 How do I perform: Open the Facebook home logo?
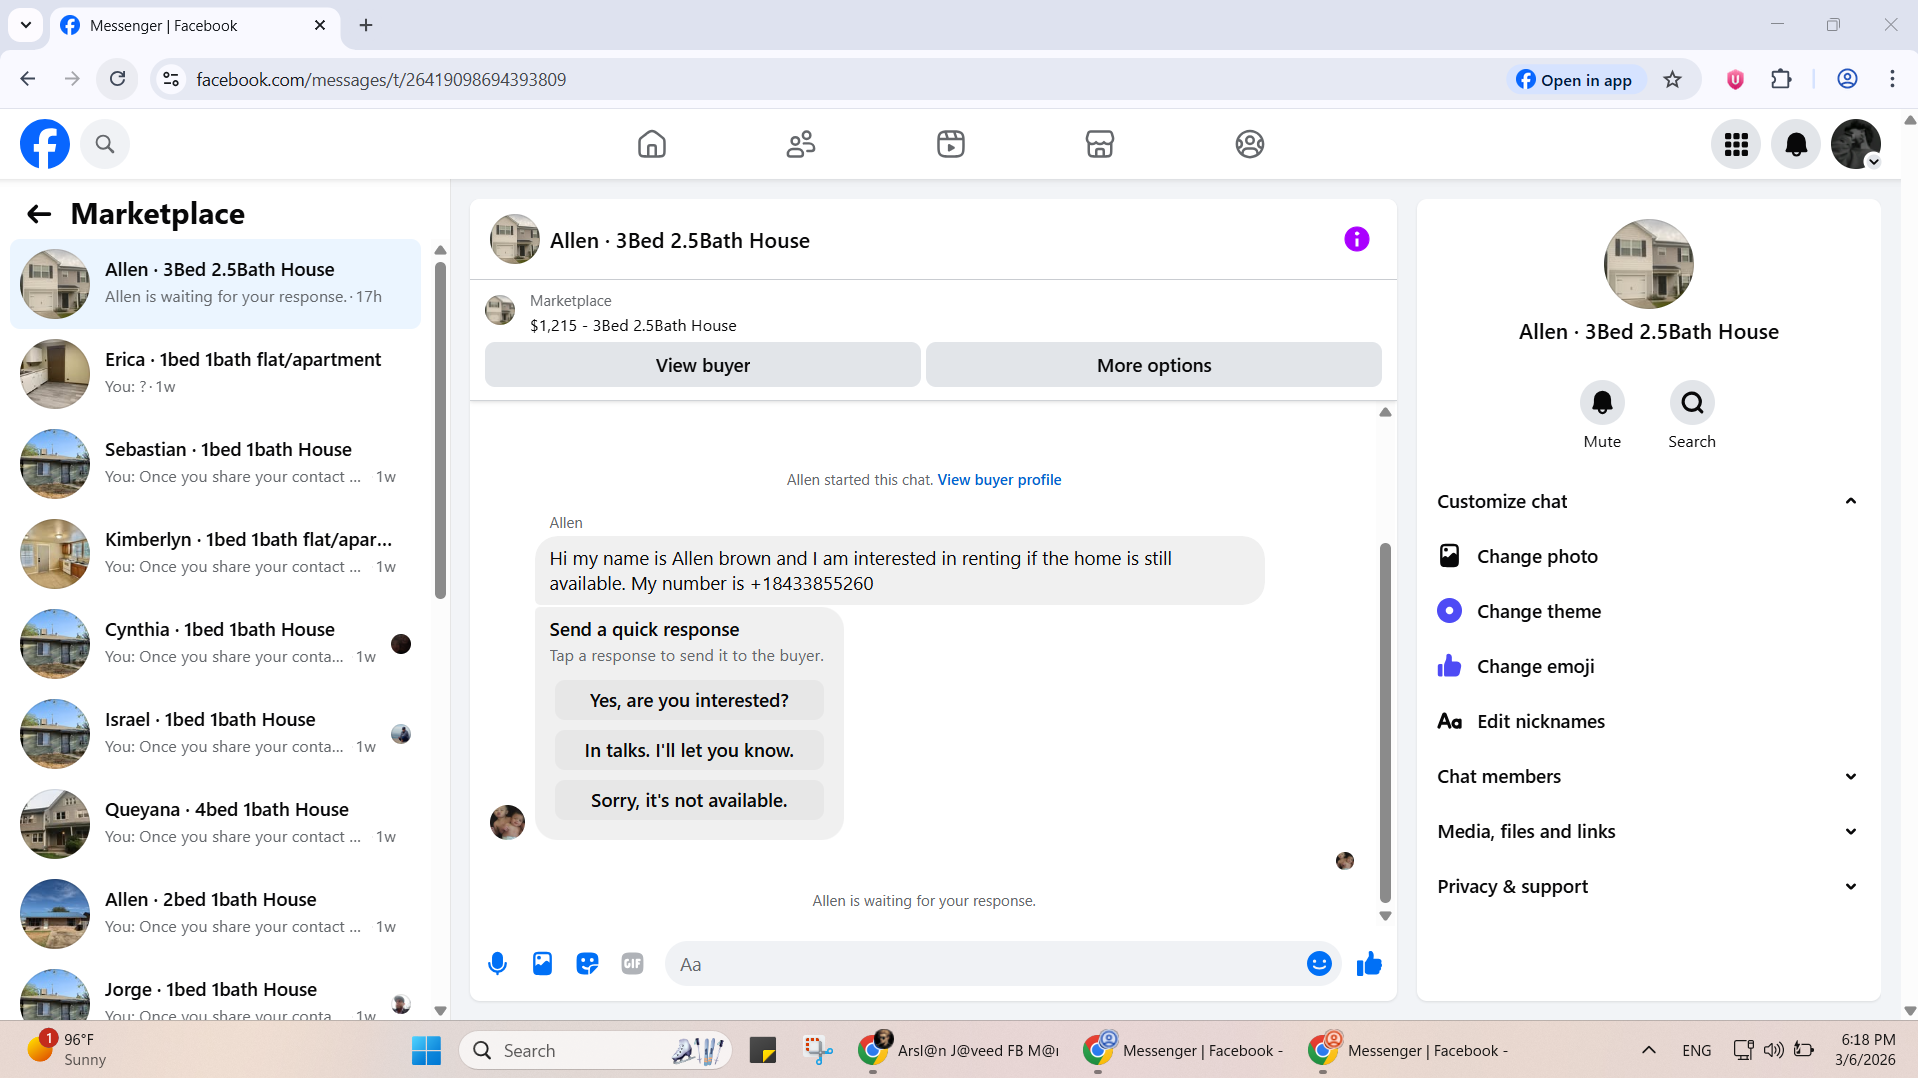click(x=45, y=144)
